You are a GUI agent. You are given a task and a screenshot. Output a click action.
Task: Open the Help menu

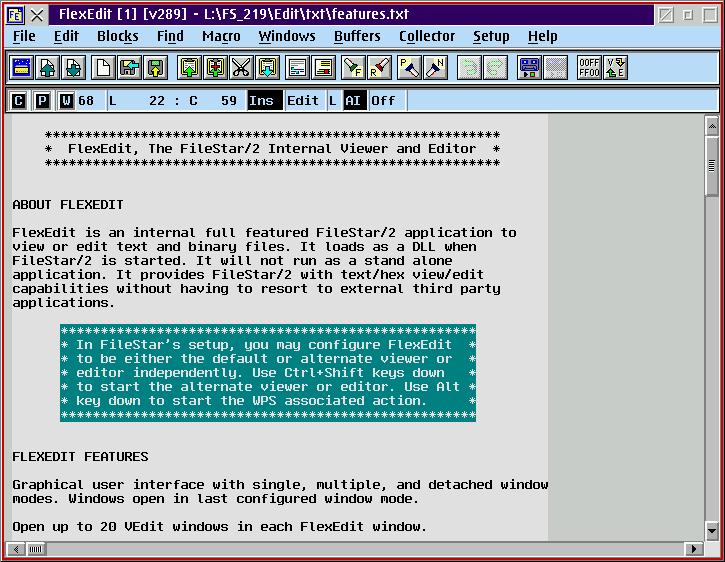(x=542, y=36)
